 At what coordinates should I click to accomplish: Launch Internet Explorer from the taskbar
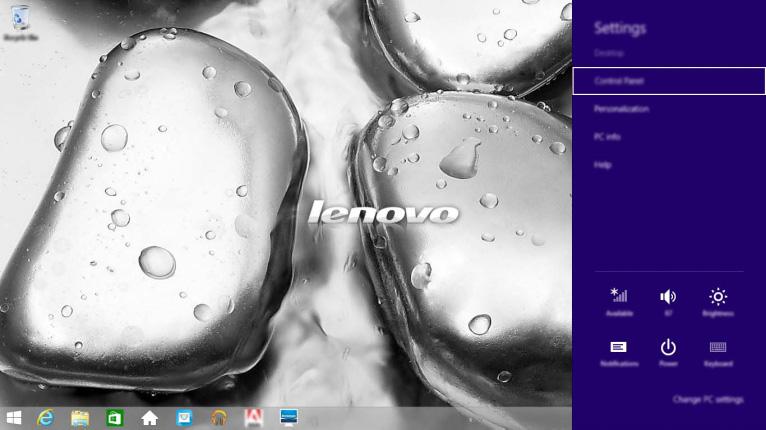click(45, 418)
